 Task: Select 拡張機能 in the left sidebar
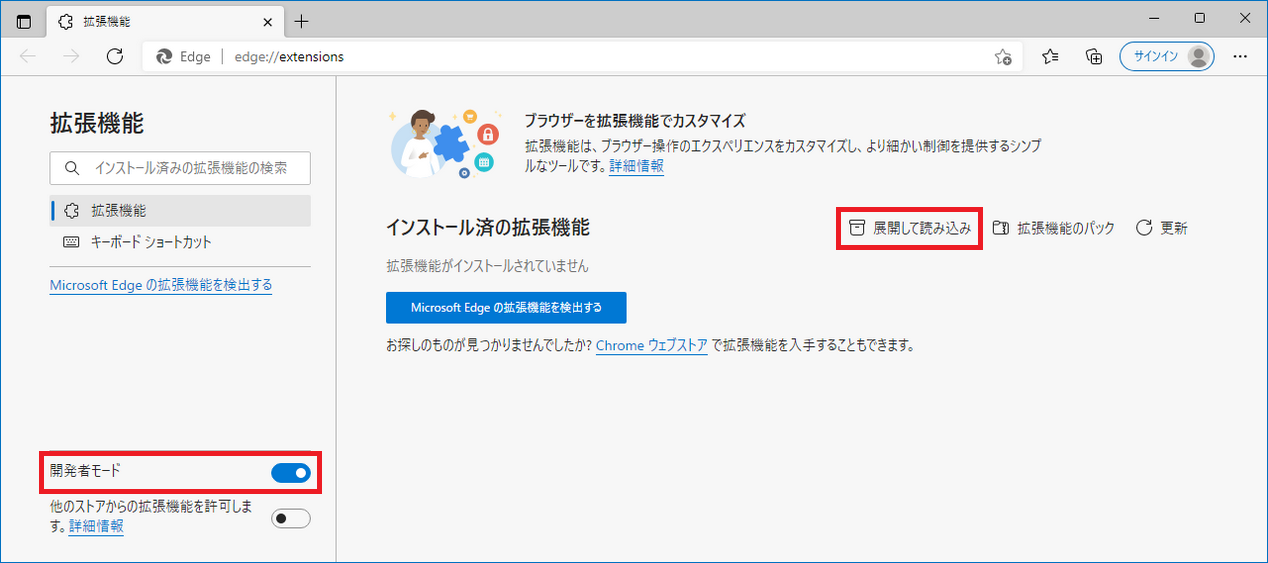click(x=180, y=211)
